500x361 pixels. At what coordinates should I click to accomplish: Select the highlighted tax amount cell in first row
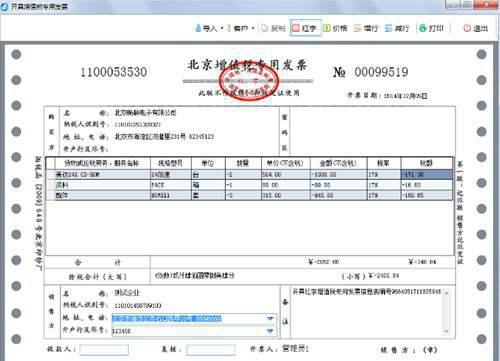coord(427,175)
